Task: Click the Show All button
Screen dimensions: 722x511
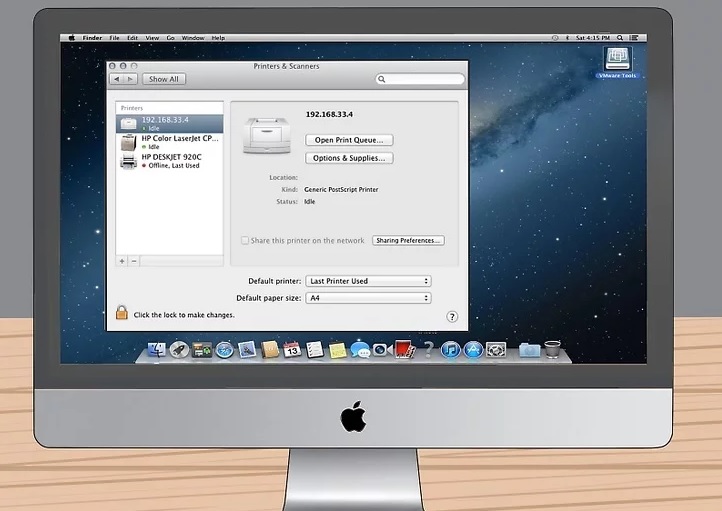Action: click(164, 79)
